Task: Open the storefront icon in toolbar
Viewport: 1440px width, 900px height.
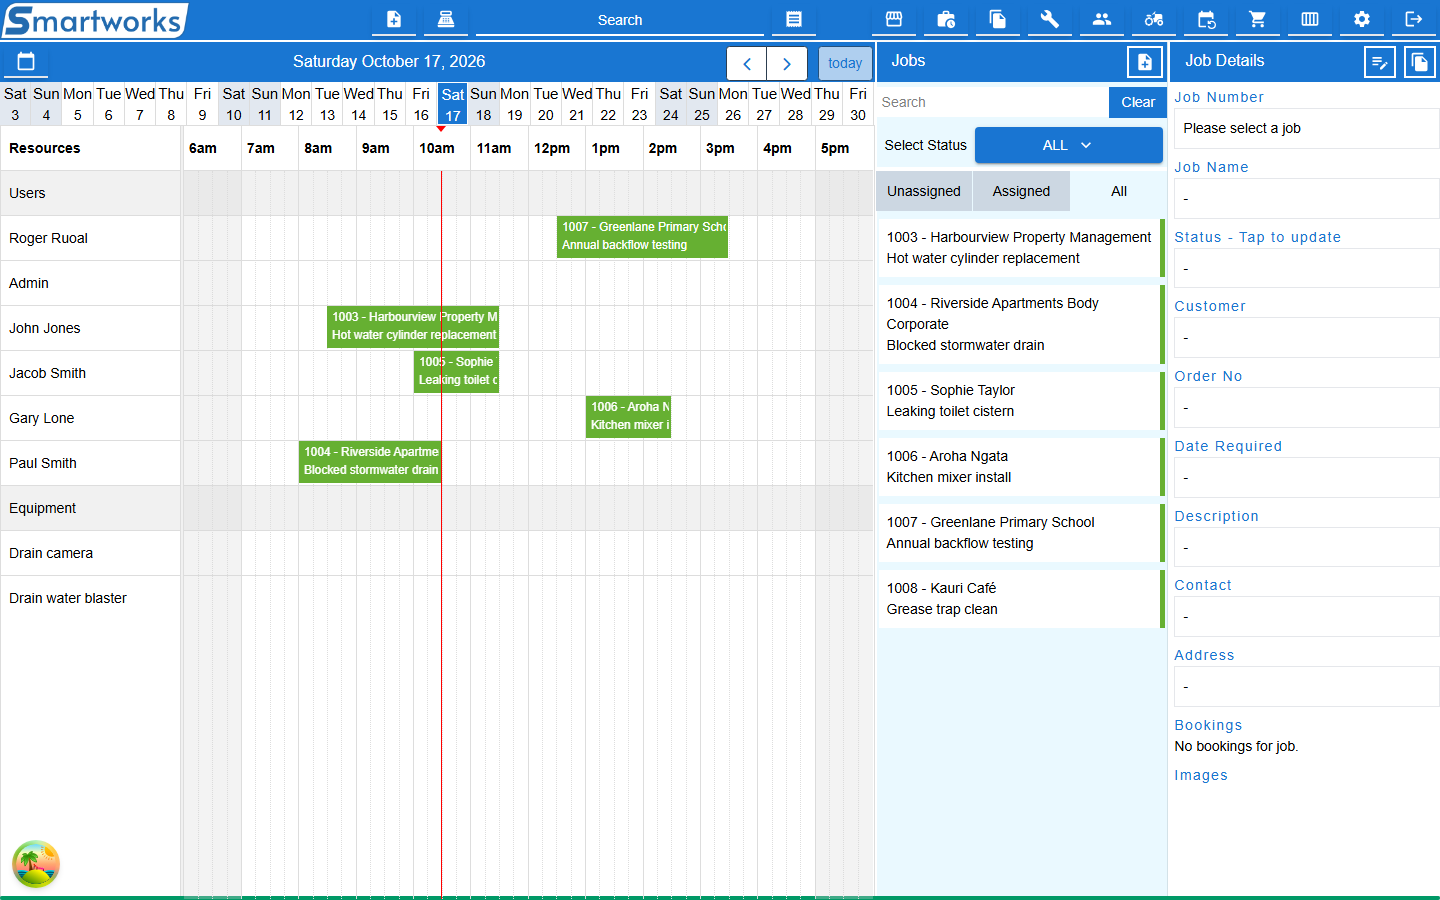Action: 894,19
